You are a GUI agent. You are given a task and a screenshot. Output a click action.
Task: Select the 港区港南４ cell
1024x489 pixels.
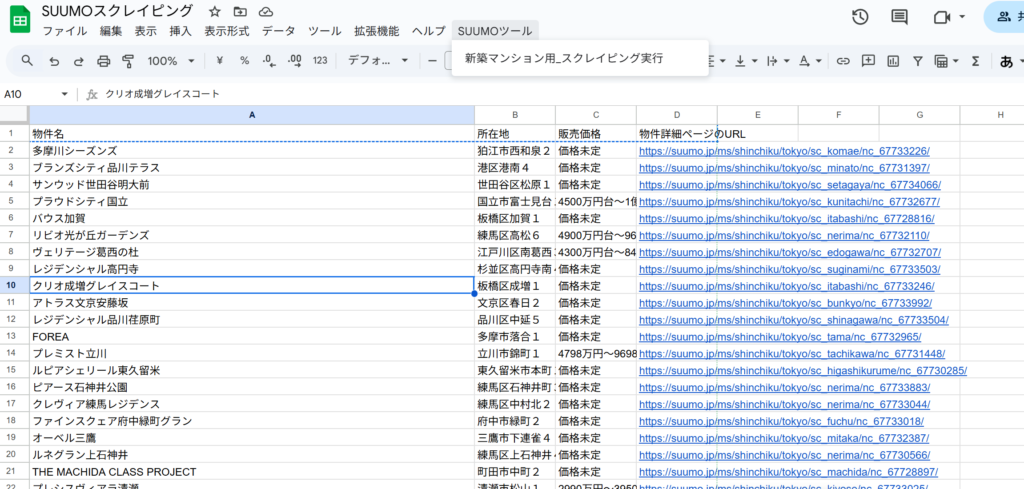coord(515,168)
